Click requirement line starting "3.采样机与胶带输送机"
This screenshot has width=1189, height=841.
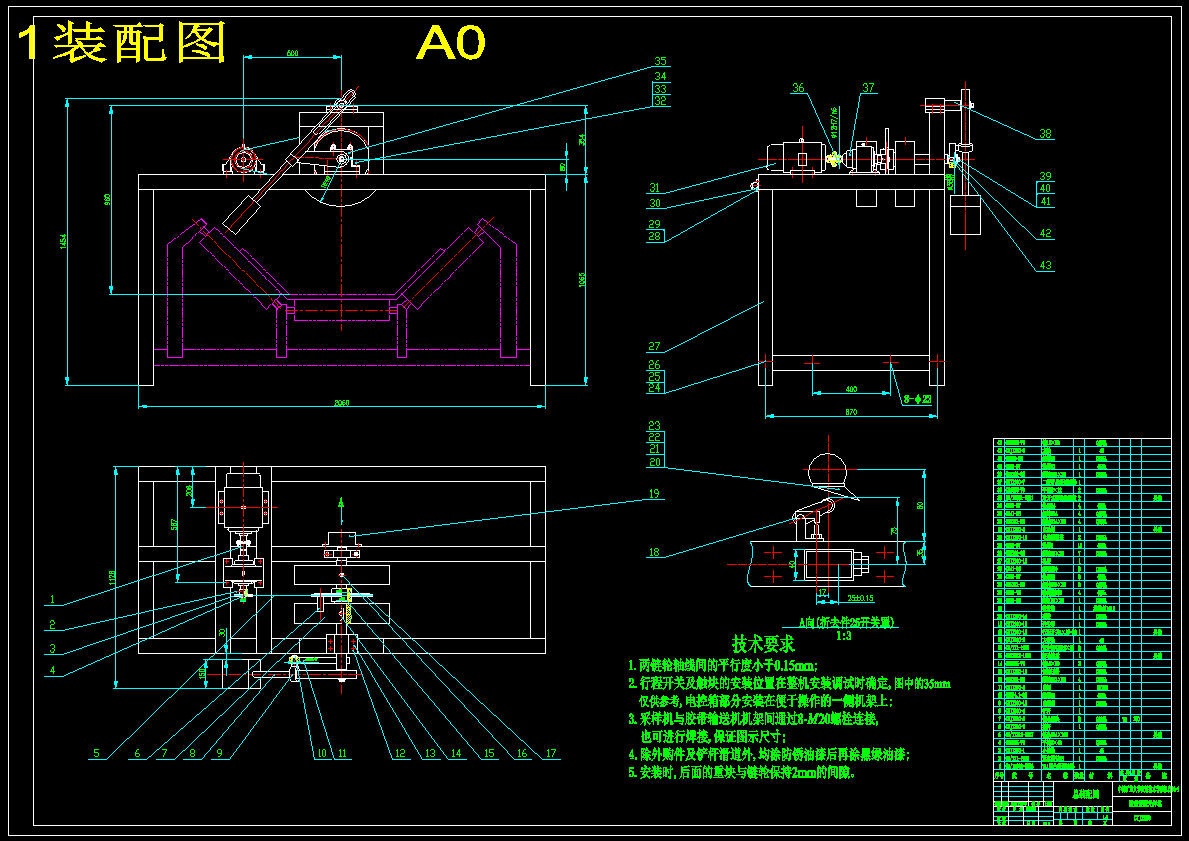click(754, 718)
